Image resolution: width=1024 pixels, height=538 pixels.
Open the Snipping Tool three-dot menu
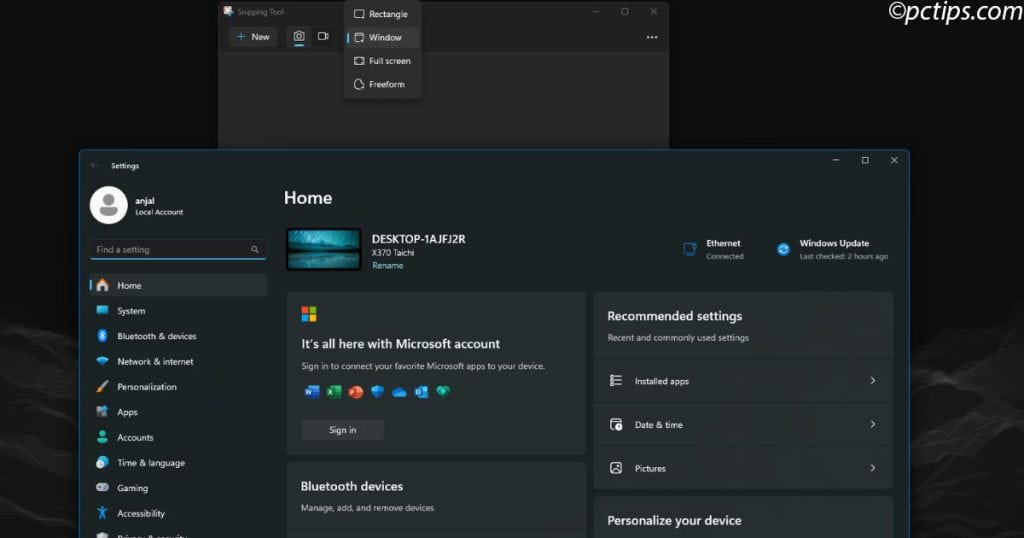[x=652, y=37]
